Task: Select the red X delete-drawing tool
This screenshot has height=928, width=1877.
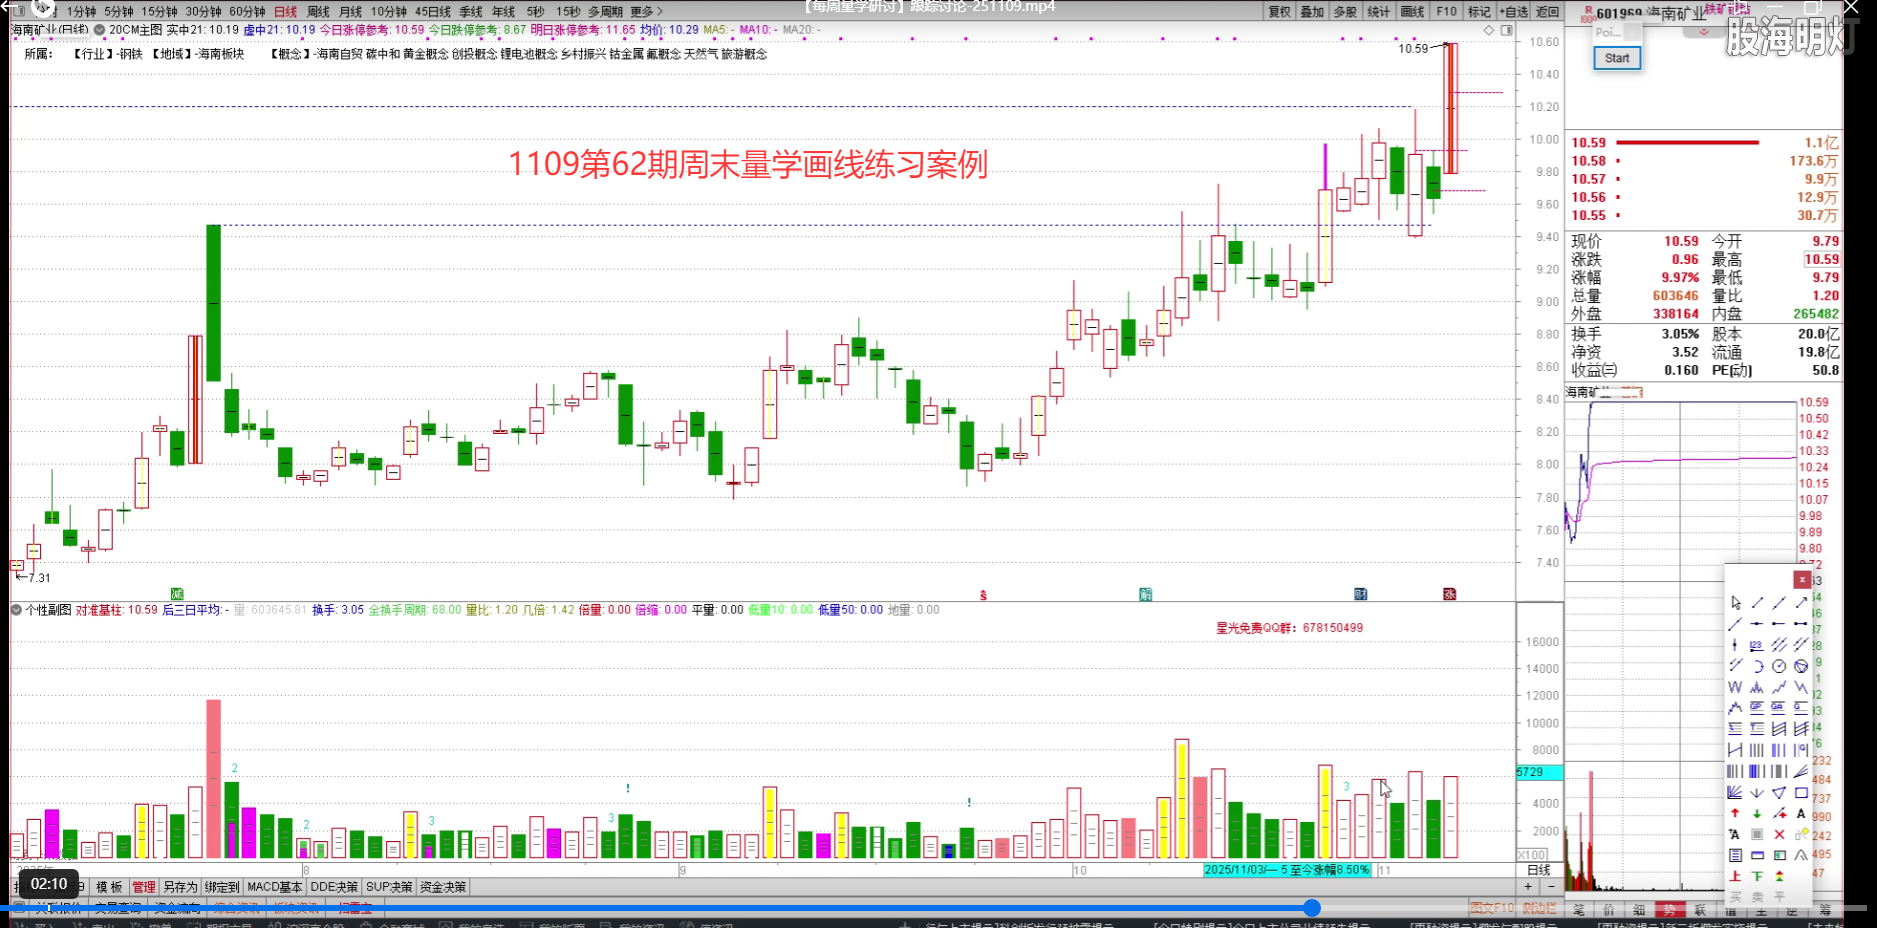Action: 1778,833
